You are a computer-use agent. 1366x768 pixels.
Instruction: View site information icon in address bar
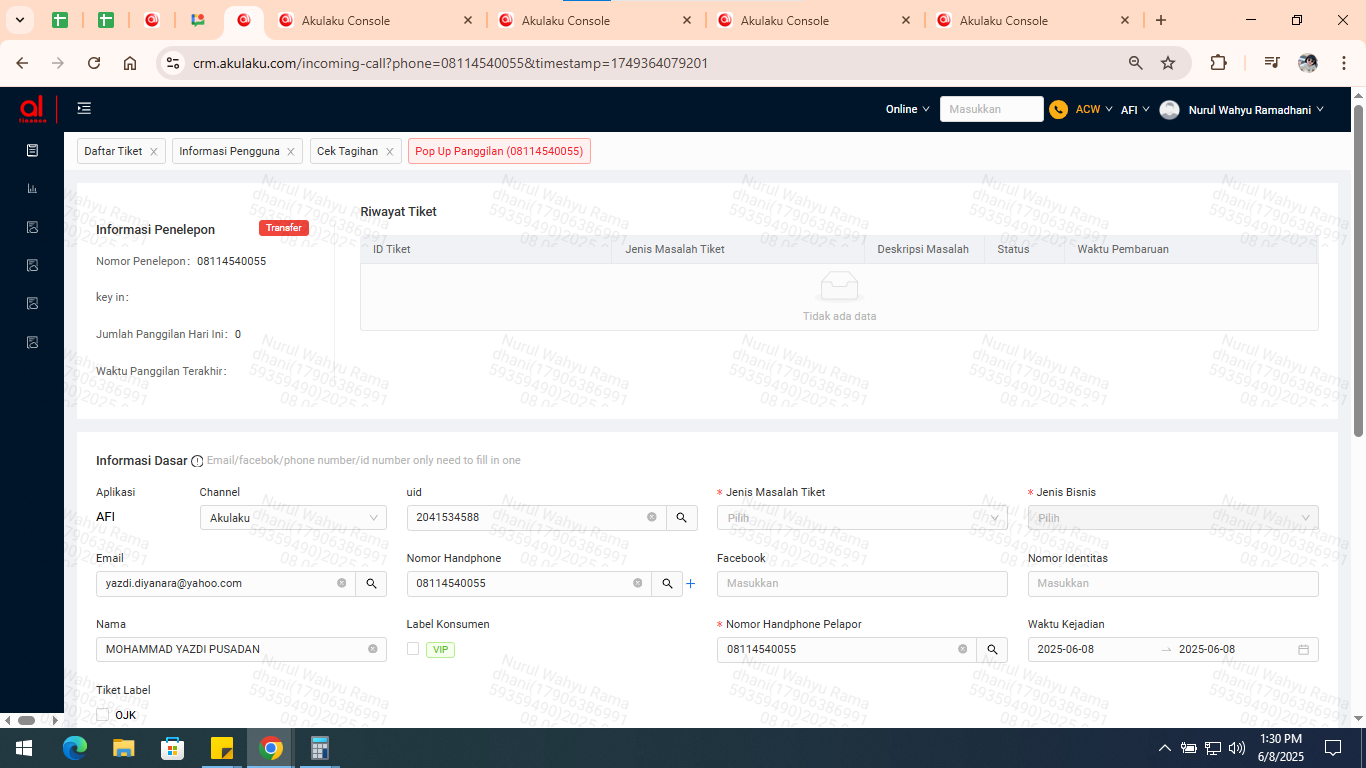click(173, 63)
